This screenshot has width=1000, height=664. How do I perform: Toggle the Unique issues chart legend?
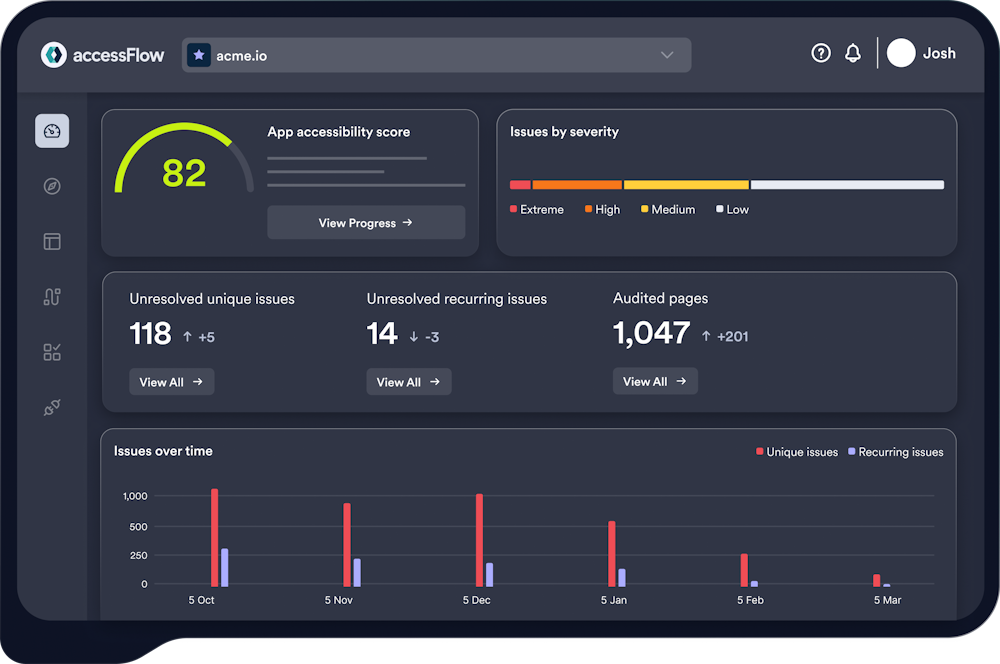pos(797,452)
